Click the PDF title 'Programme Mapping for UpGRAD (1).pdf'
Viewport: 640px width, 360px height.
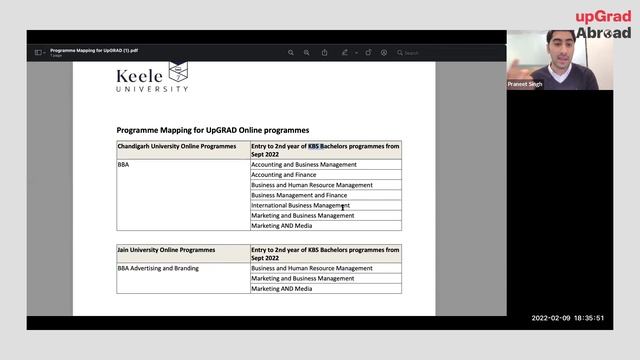click(x=94, y=51)
